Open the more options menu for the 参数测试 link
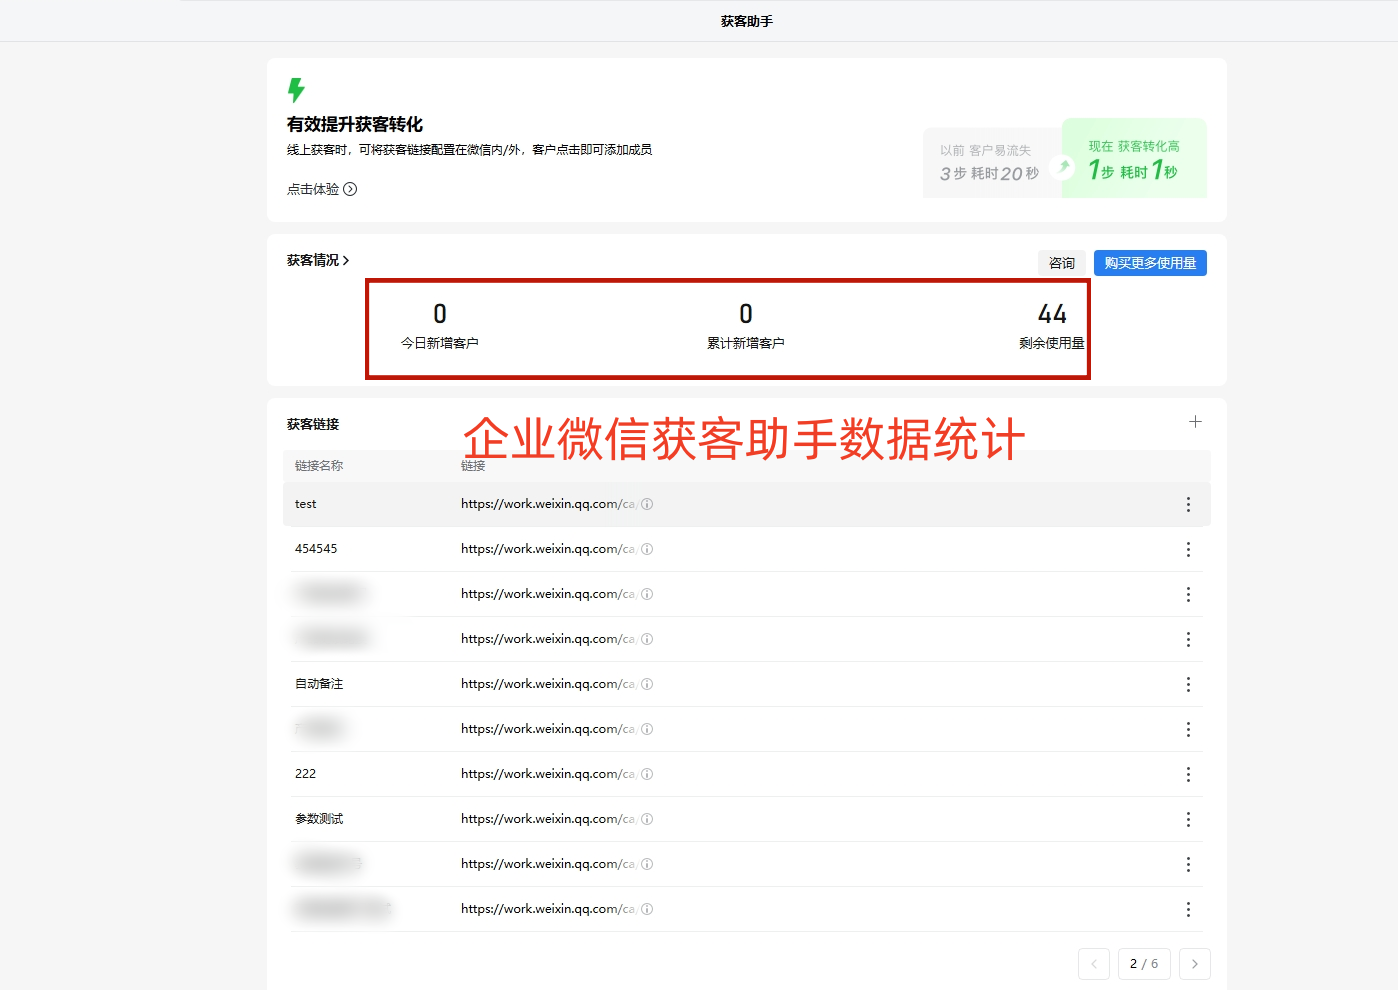The width and height of the screenshot is (1398, 990). tap(1188, 820)
